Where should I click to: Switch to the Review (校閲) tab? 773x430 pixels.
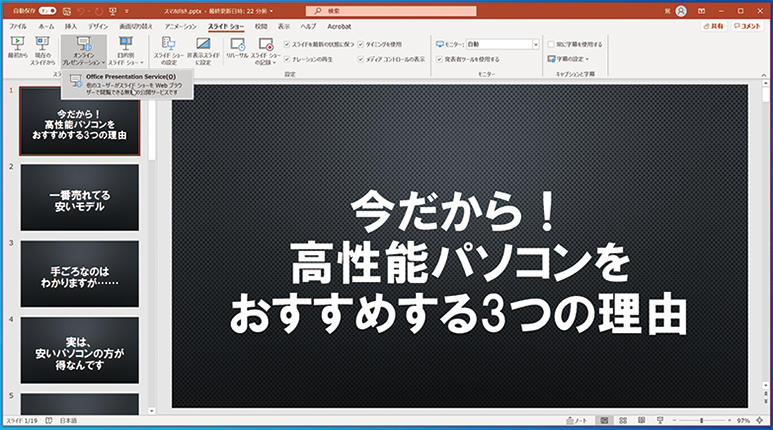[x=261, y=26]
